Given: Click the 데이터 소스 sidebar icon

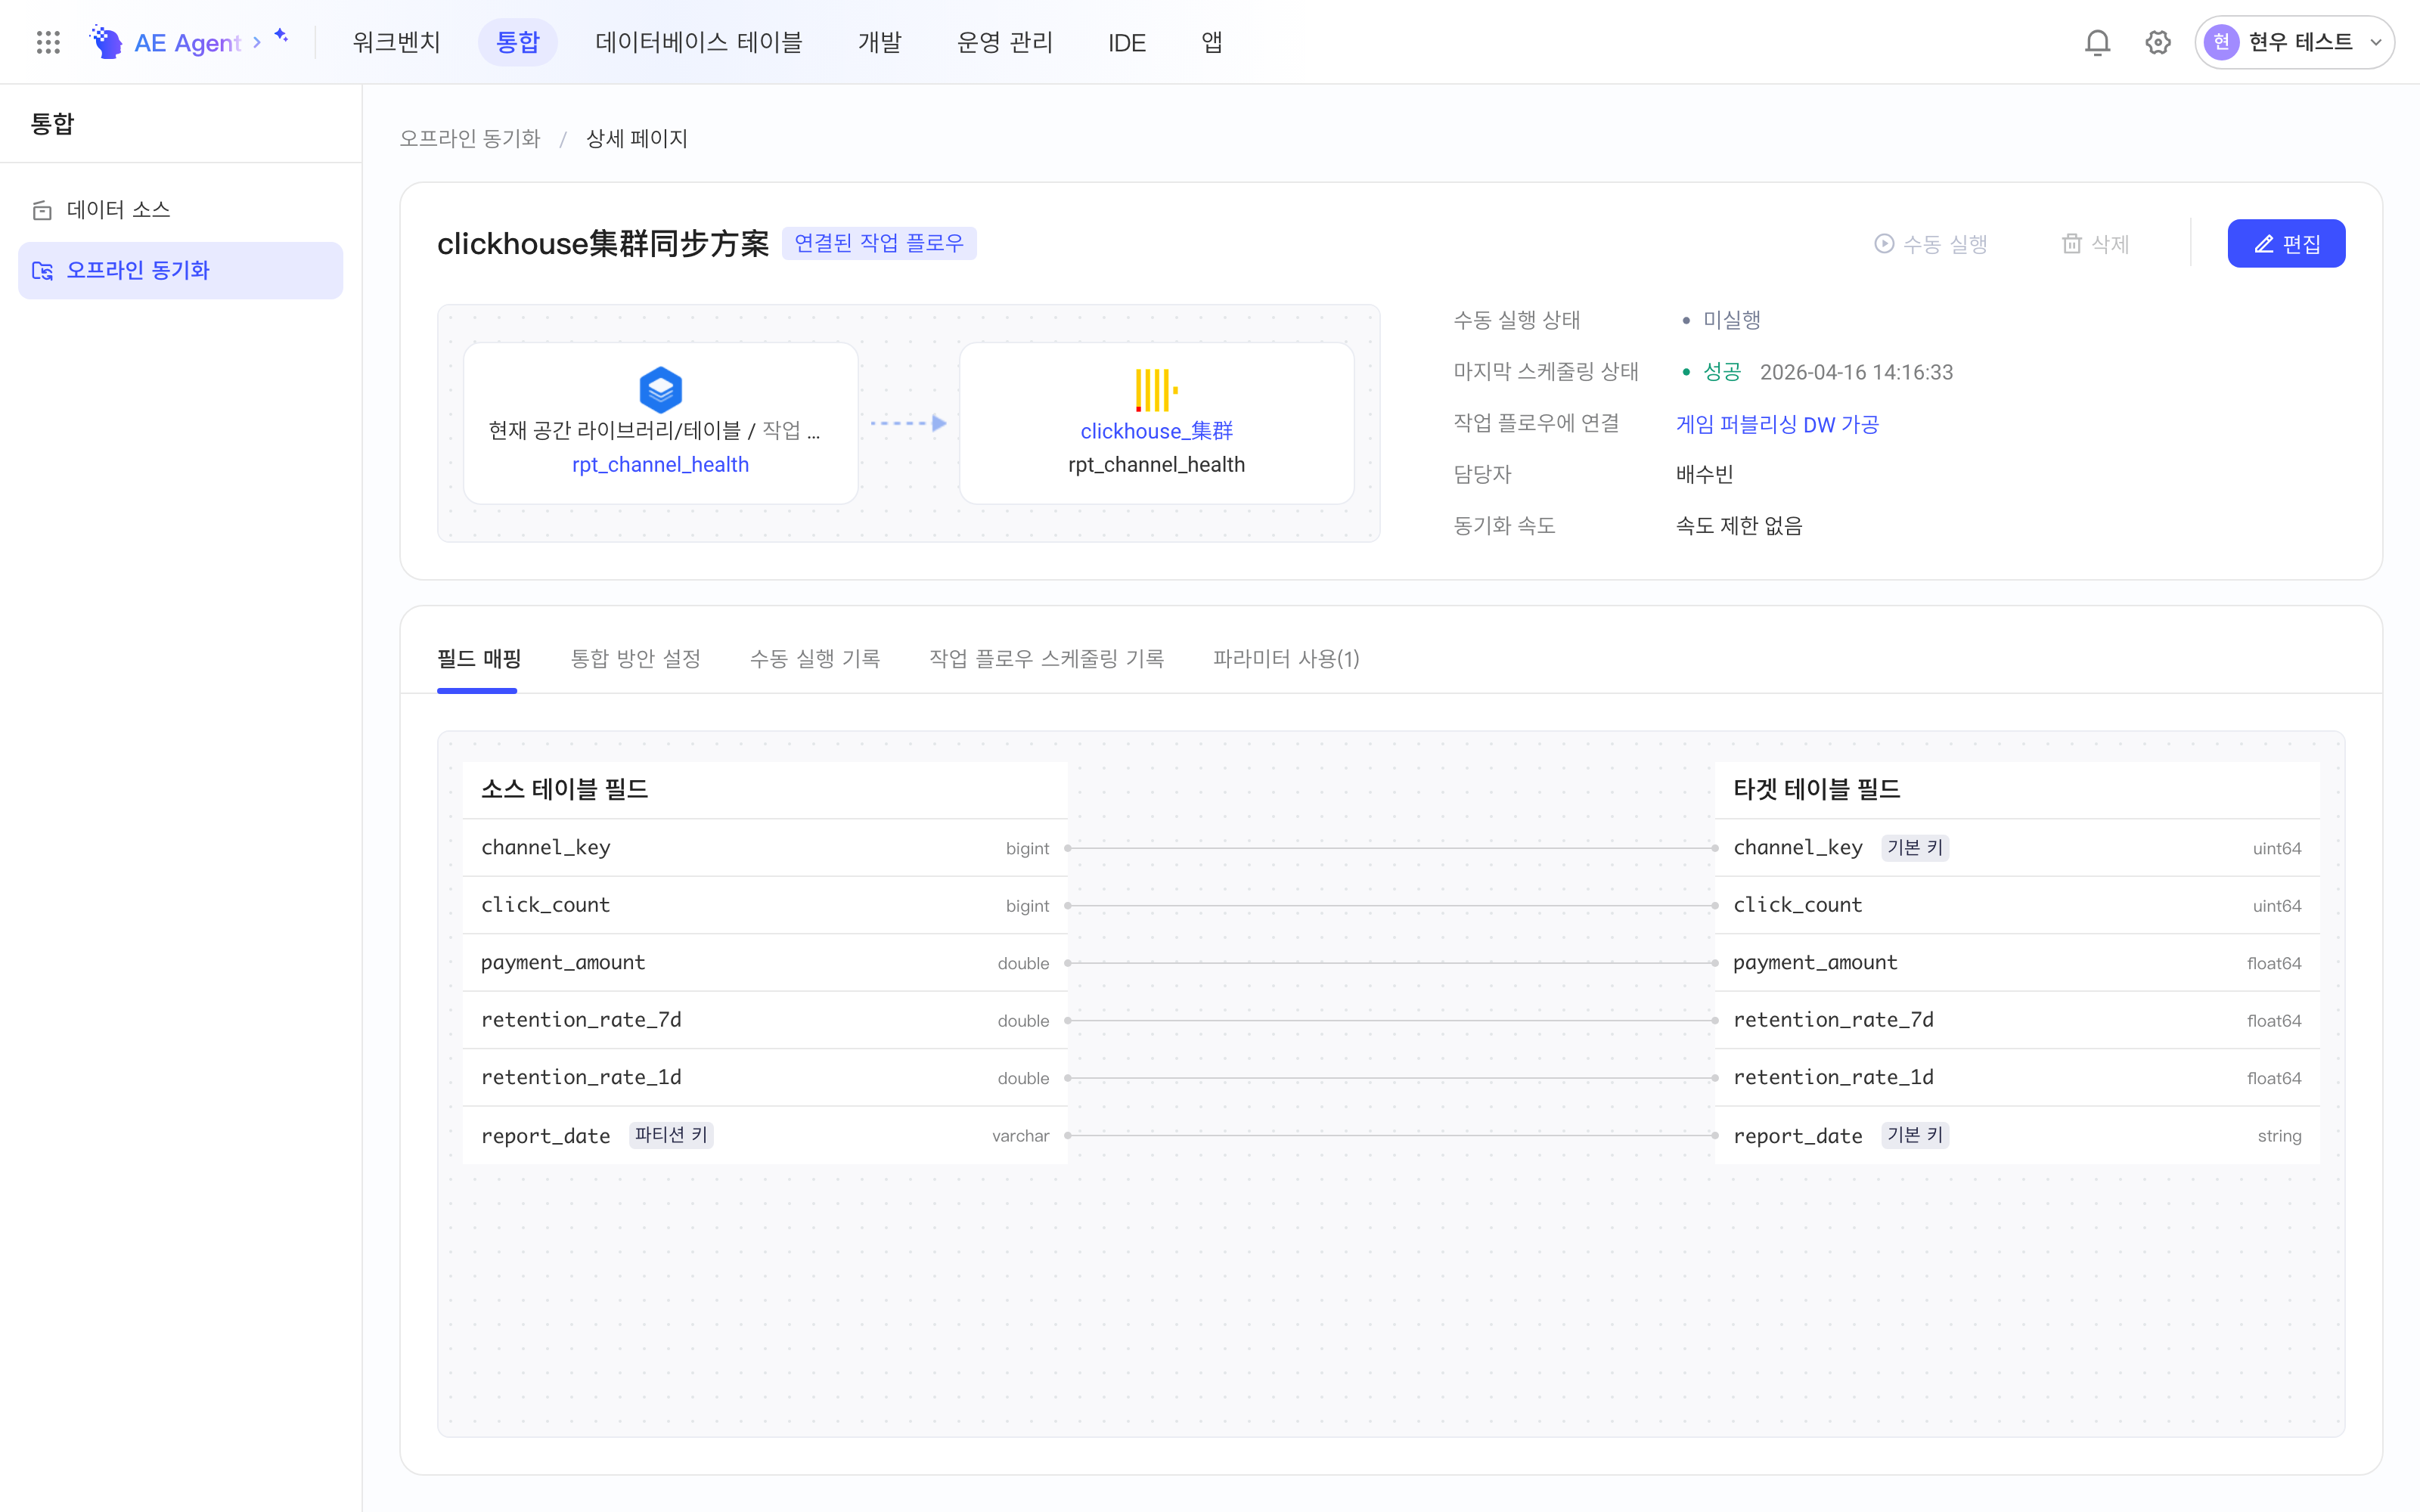Looking at the screenshot, I should click(42, 210).
